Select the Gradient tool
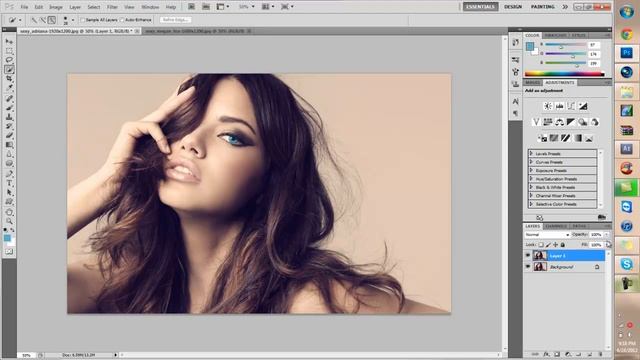The height and width of the screenshot is (360, 640). click(9, 145)
